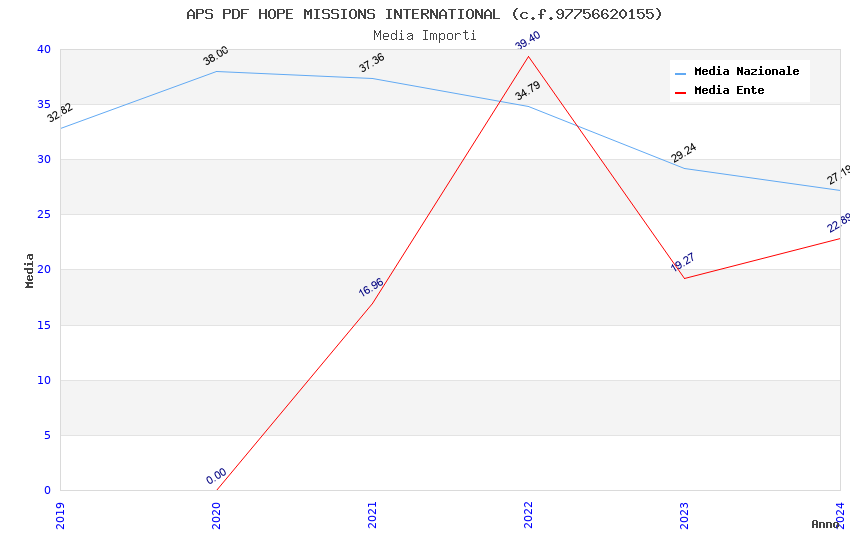Click the 19.27 data point label

pos(683,263)
